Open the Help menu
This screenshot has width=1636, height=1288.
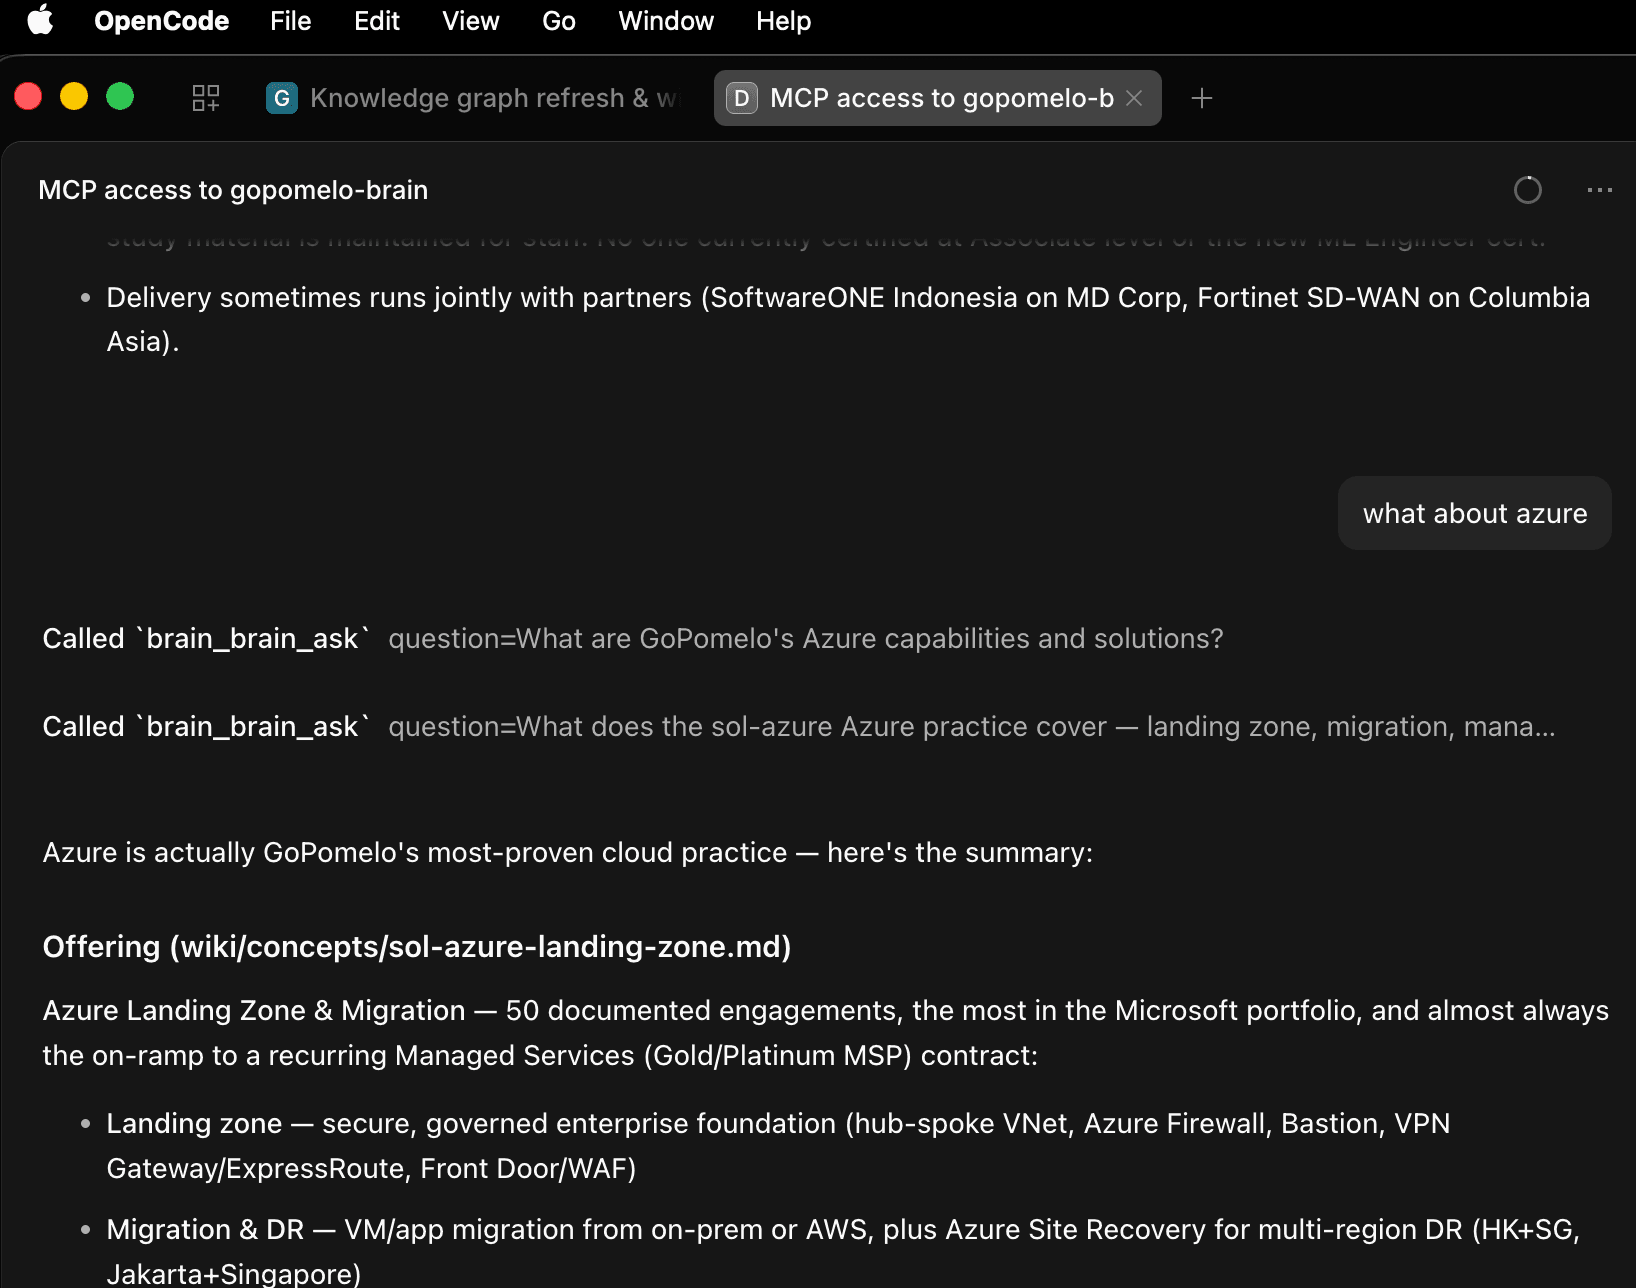[x=783, y=21]
